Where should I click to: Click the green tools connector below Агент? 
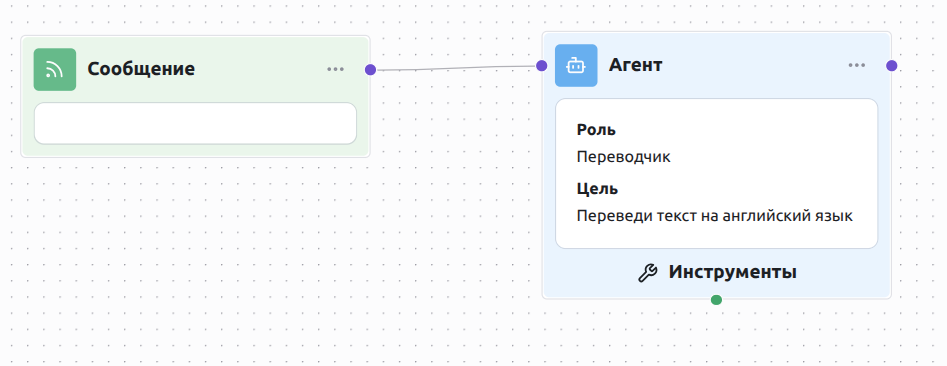tap(716, 300)
